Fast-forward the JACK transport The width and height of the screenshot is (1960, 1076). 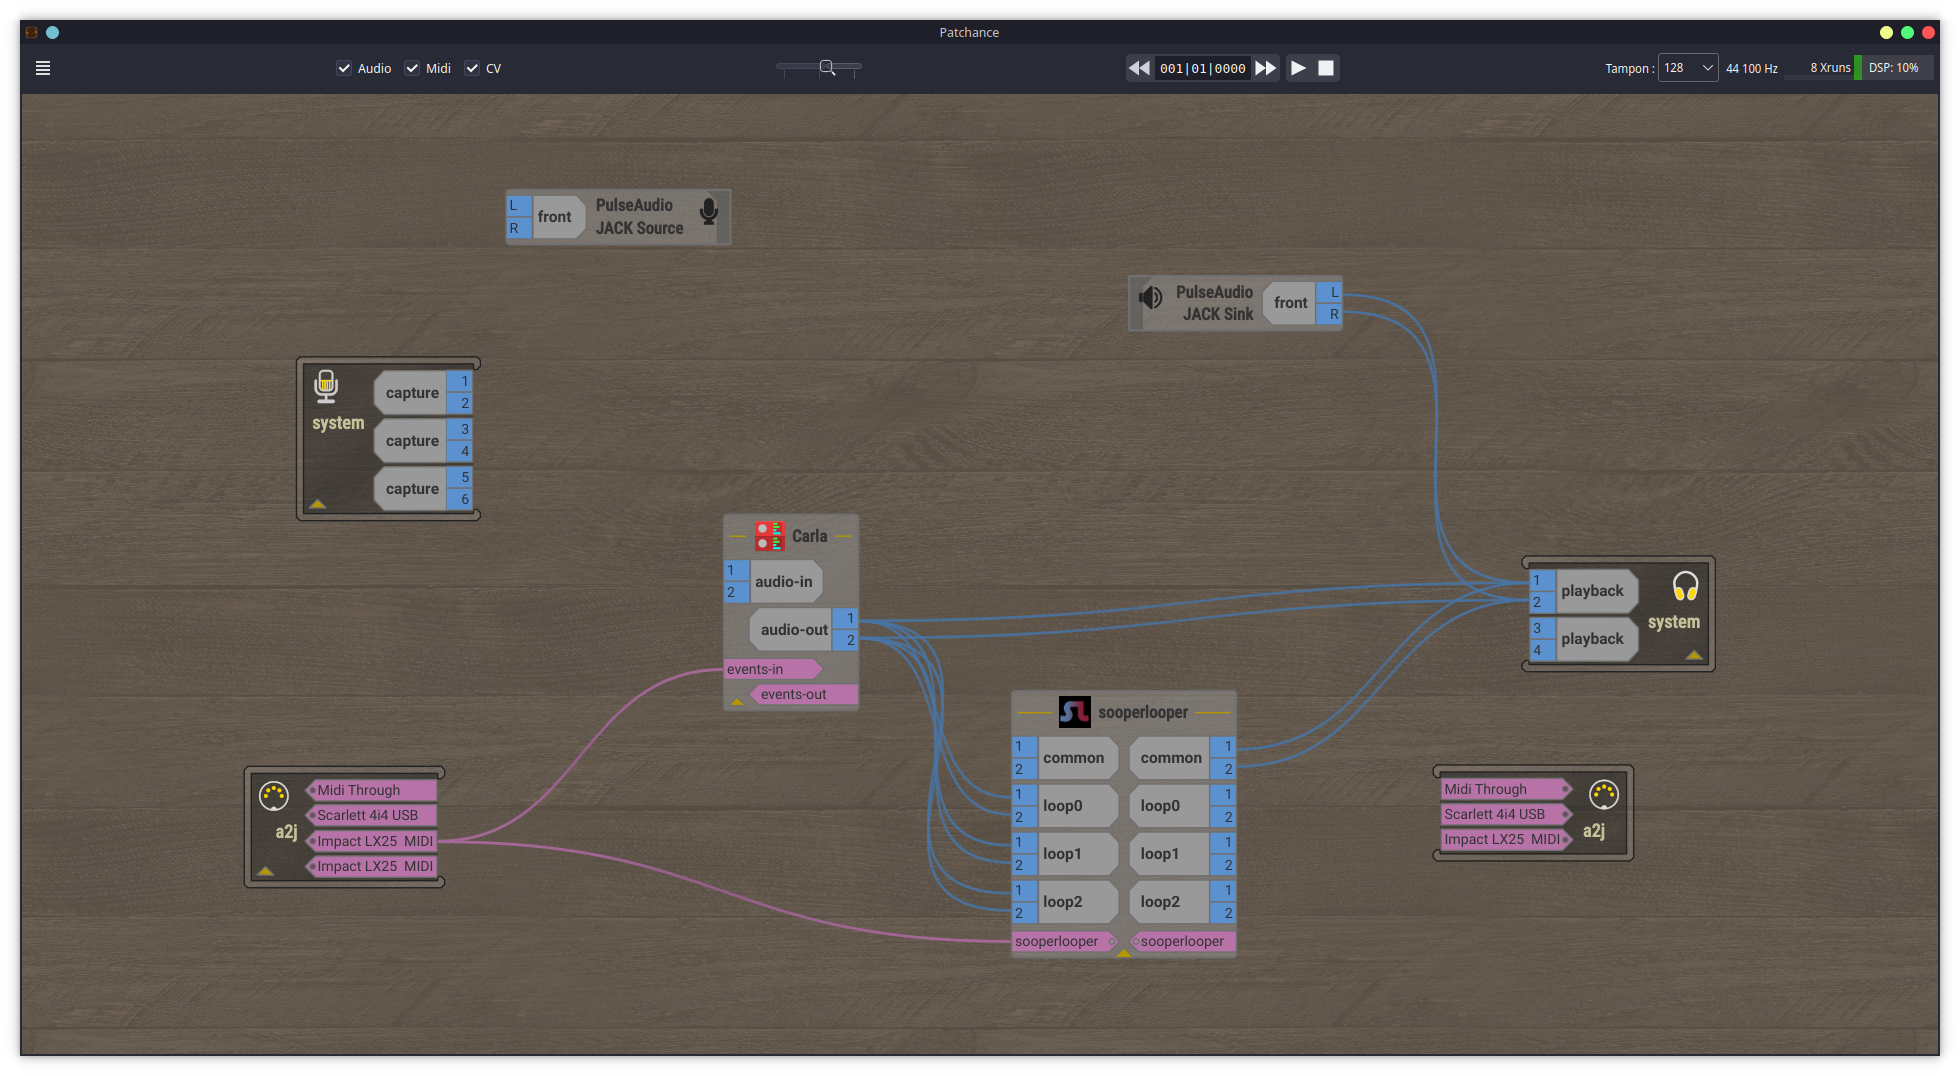pyautogui.click(x=1265, y=68)
